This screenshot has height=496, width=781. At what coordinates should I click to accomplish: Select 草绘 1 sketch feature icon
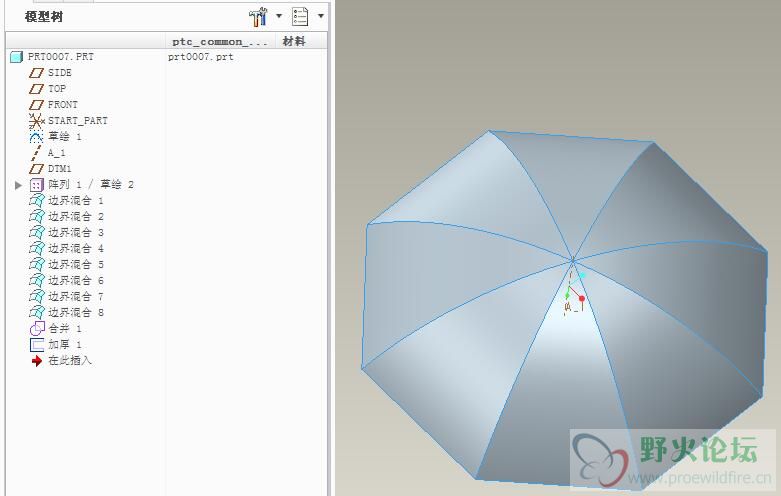pyautogui.click(x=36, y=136)
